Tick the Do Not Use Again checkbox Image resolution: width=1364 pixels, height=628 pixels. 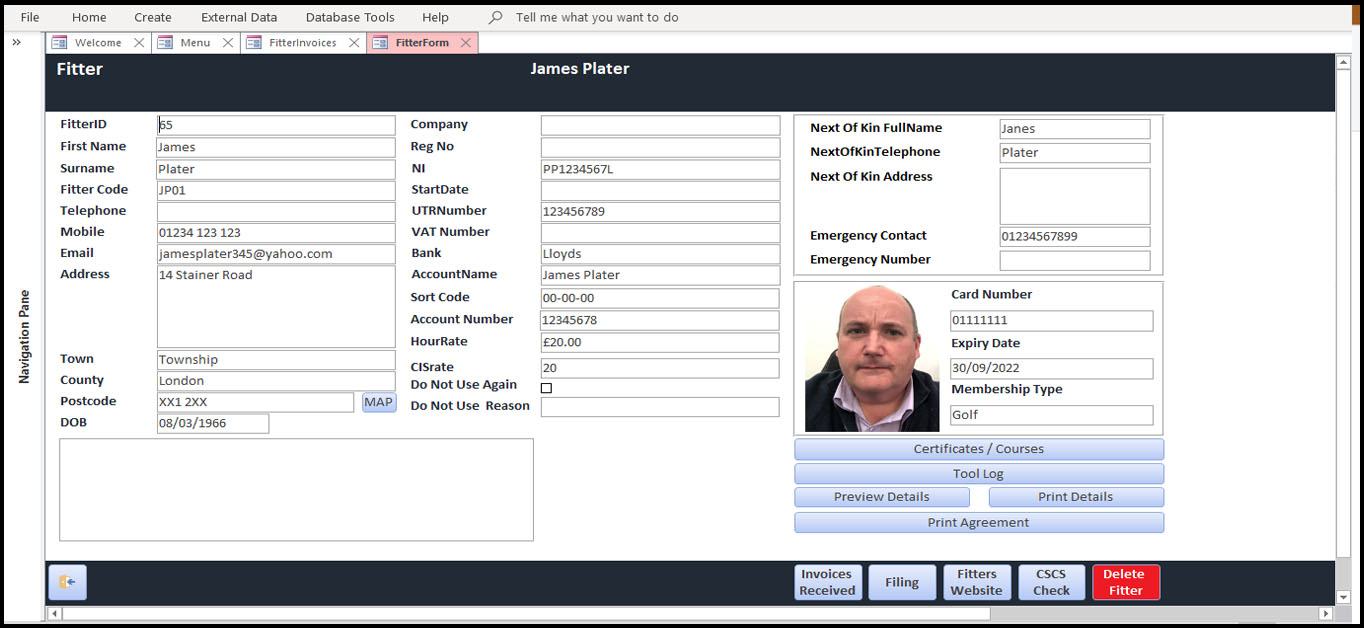pos(546,388)
